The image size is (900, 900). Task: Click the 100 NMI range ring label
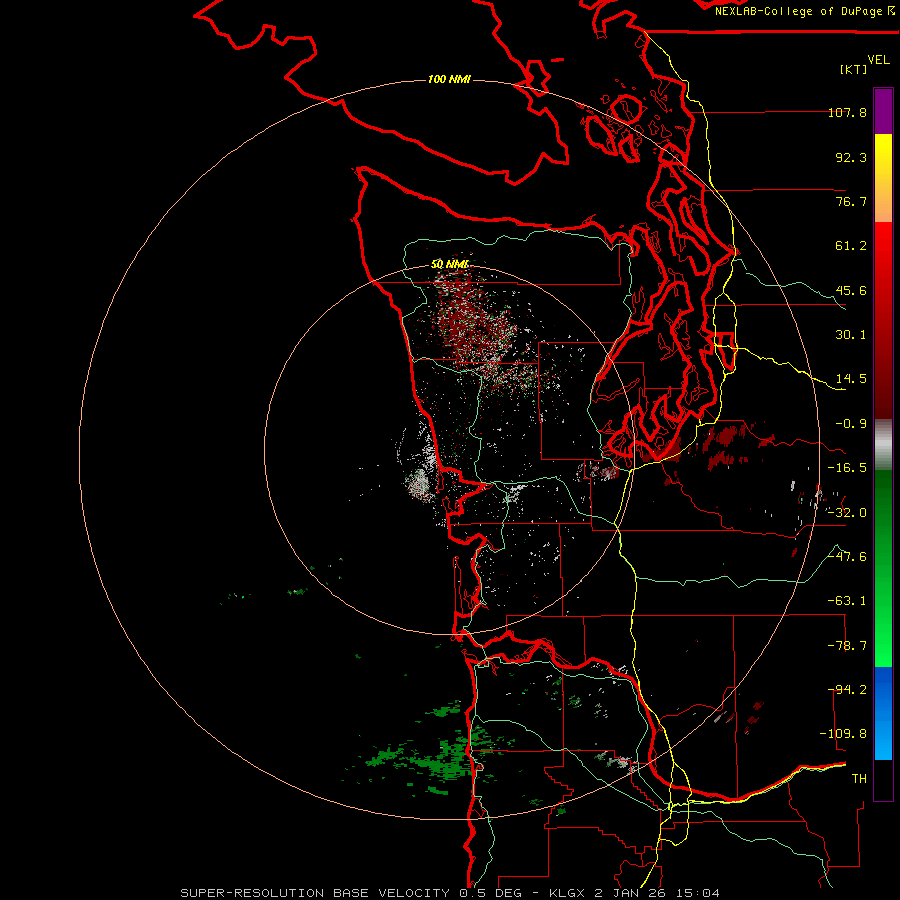coord(449,79)
